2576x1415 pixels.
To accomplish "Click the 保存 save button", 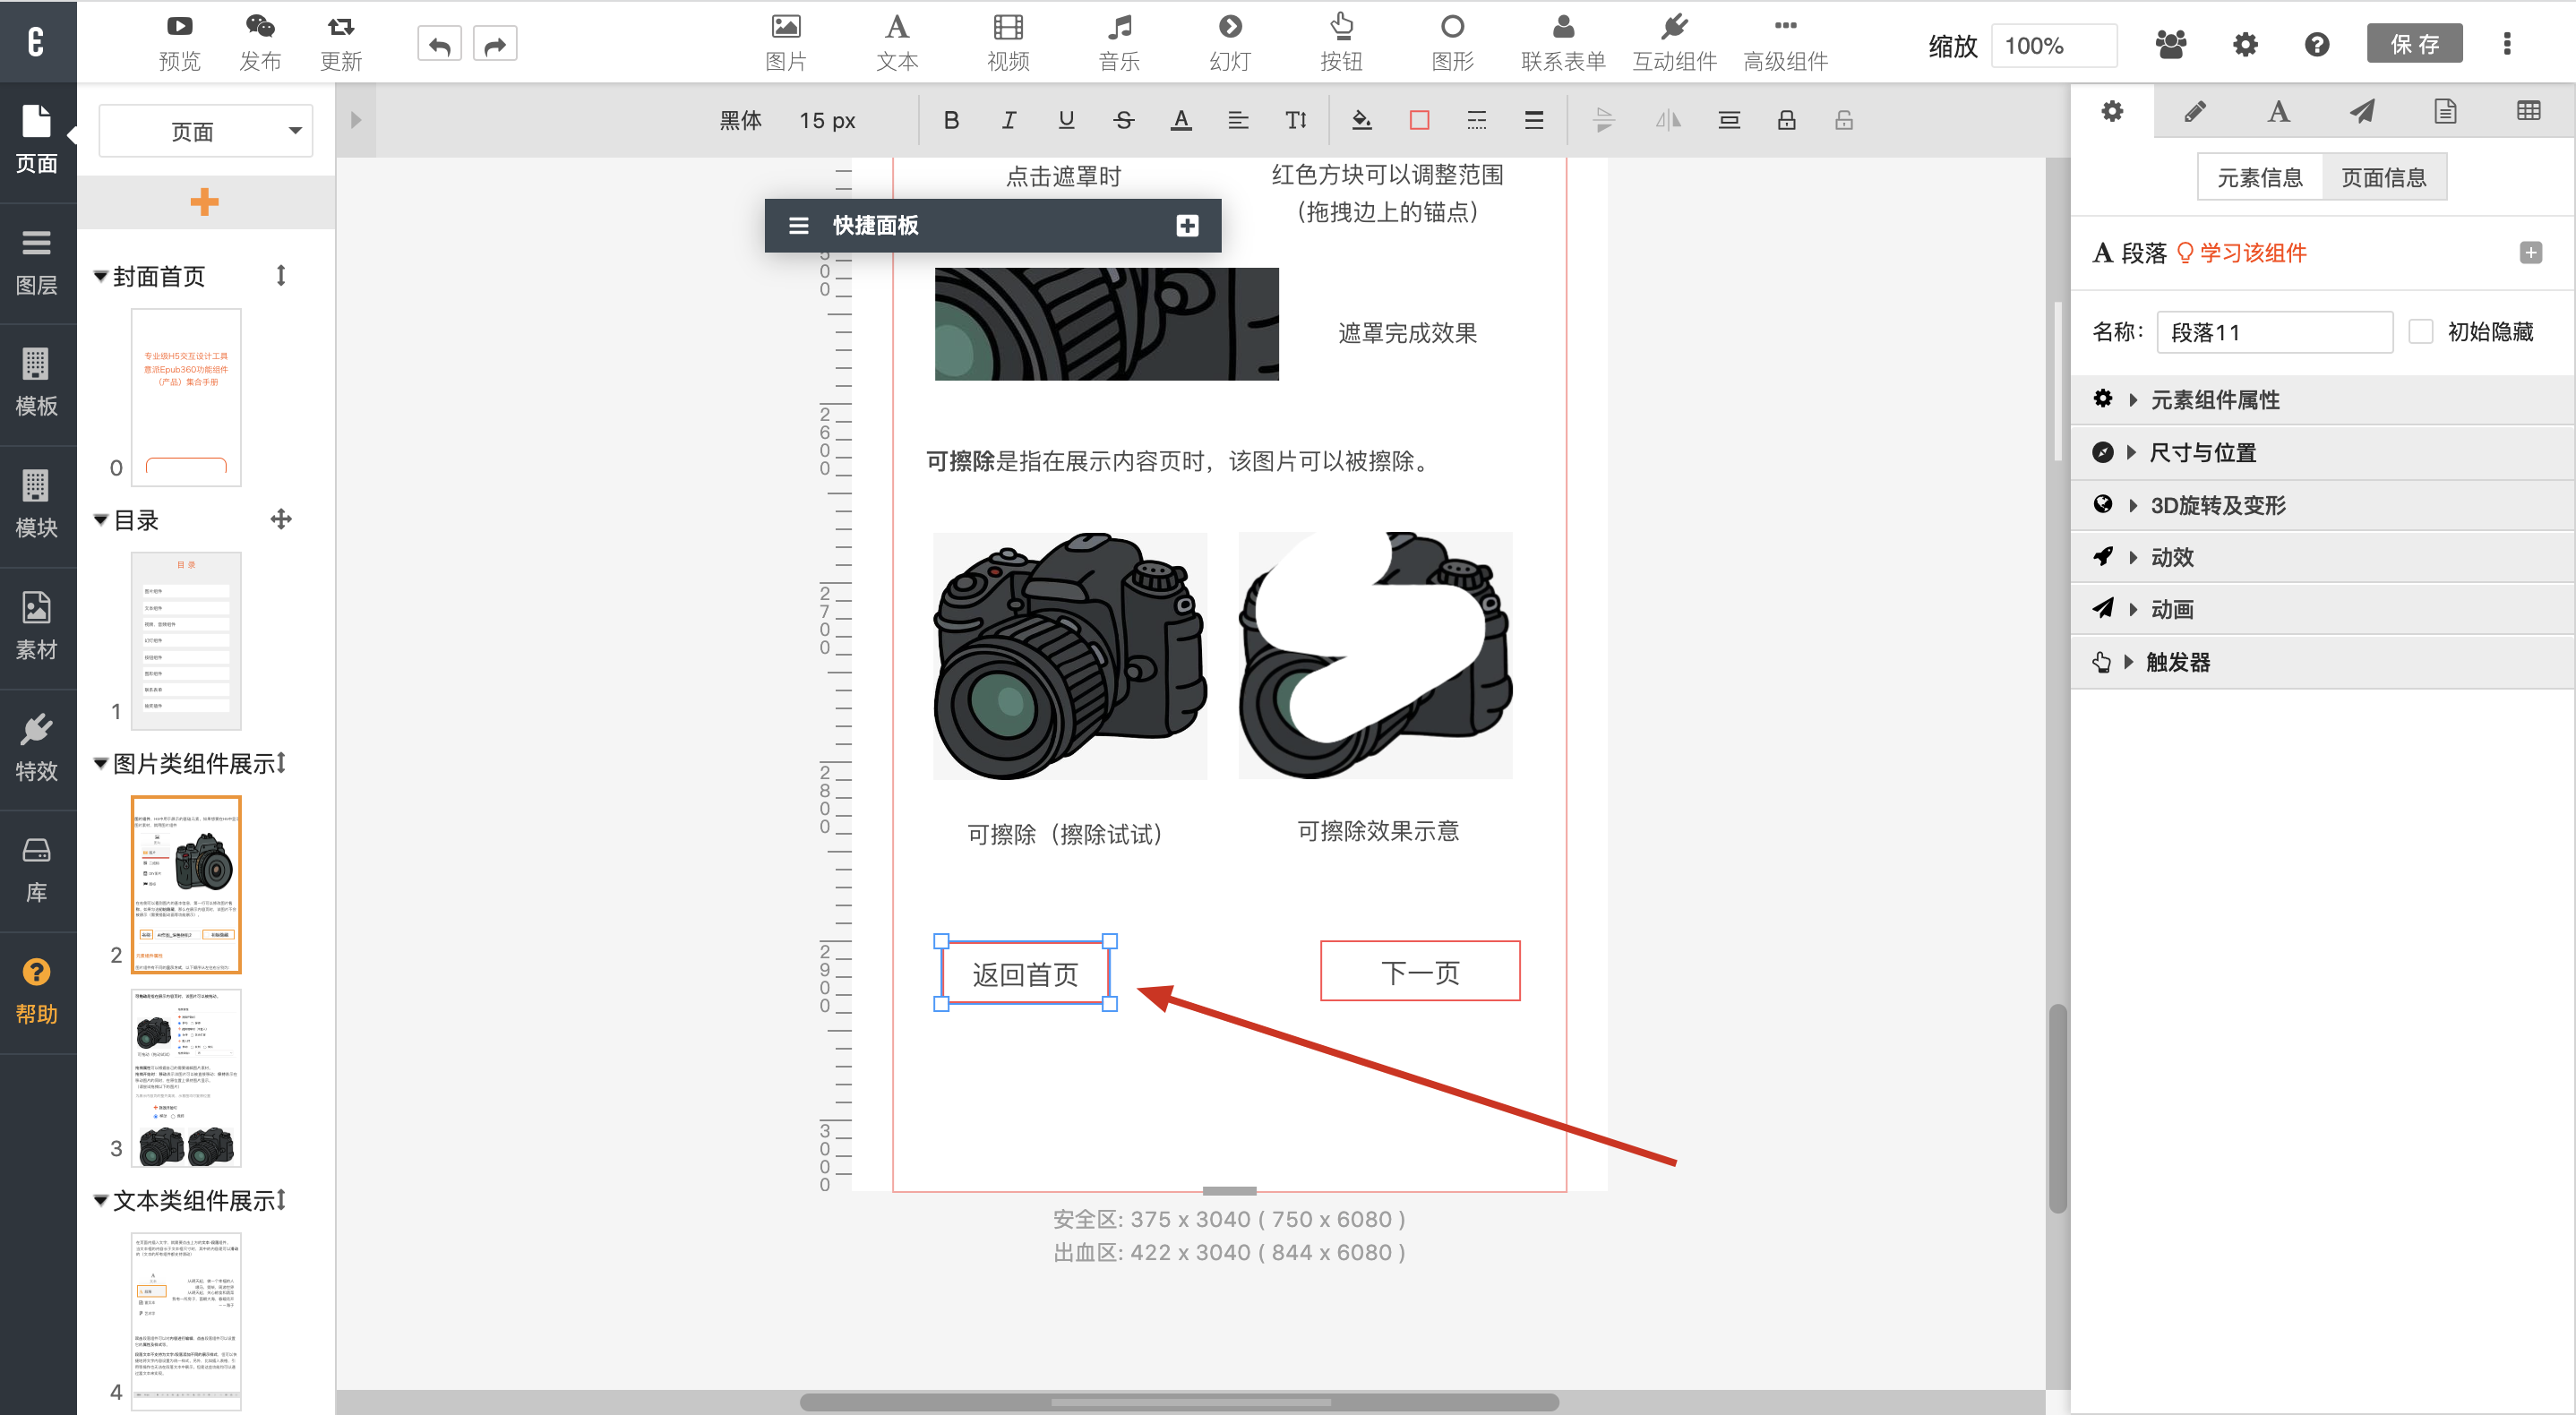I will click(x=2413, y=44).
